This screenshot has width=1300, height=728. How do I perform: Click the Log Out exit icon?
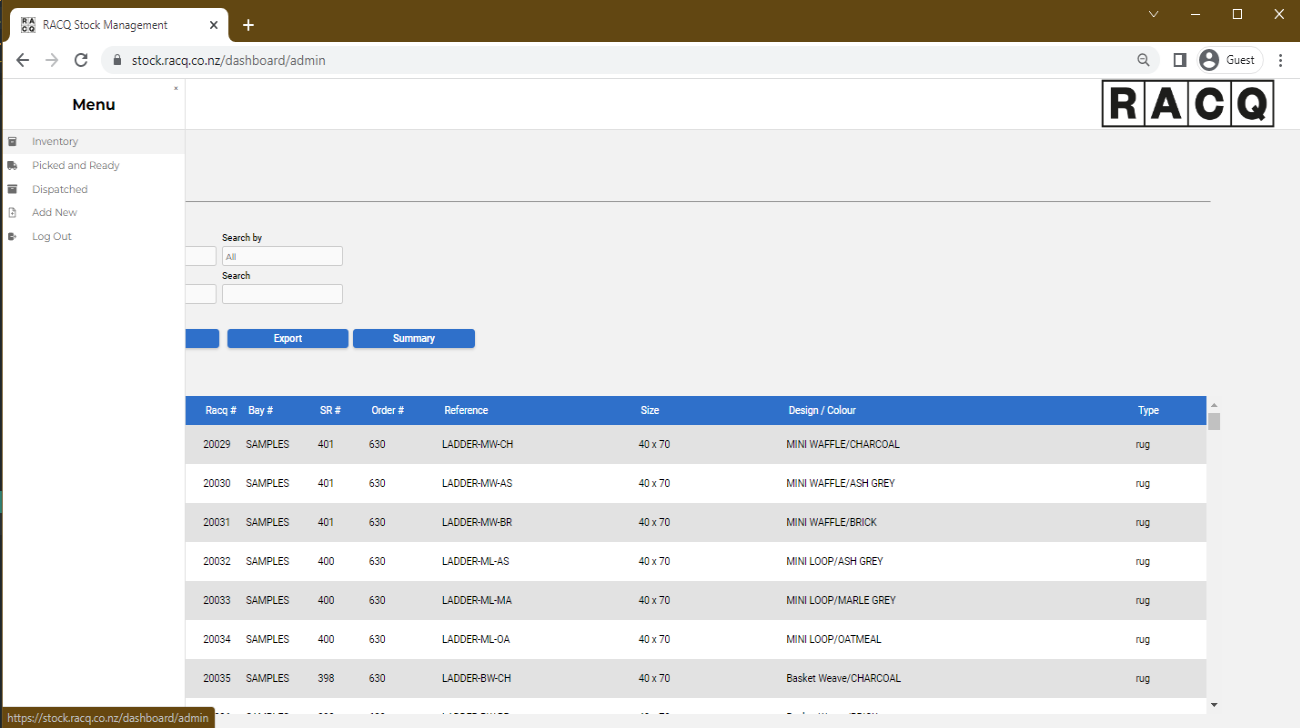point(12,237)
